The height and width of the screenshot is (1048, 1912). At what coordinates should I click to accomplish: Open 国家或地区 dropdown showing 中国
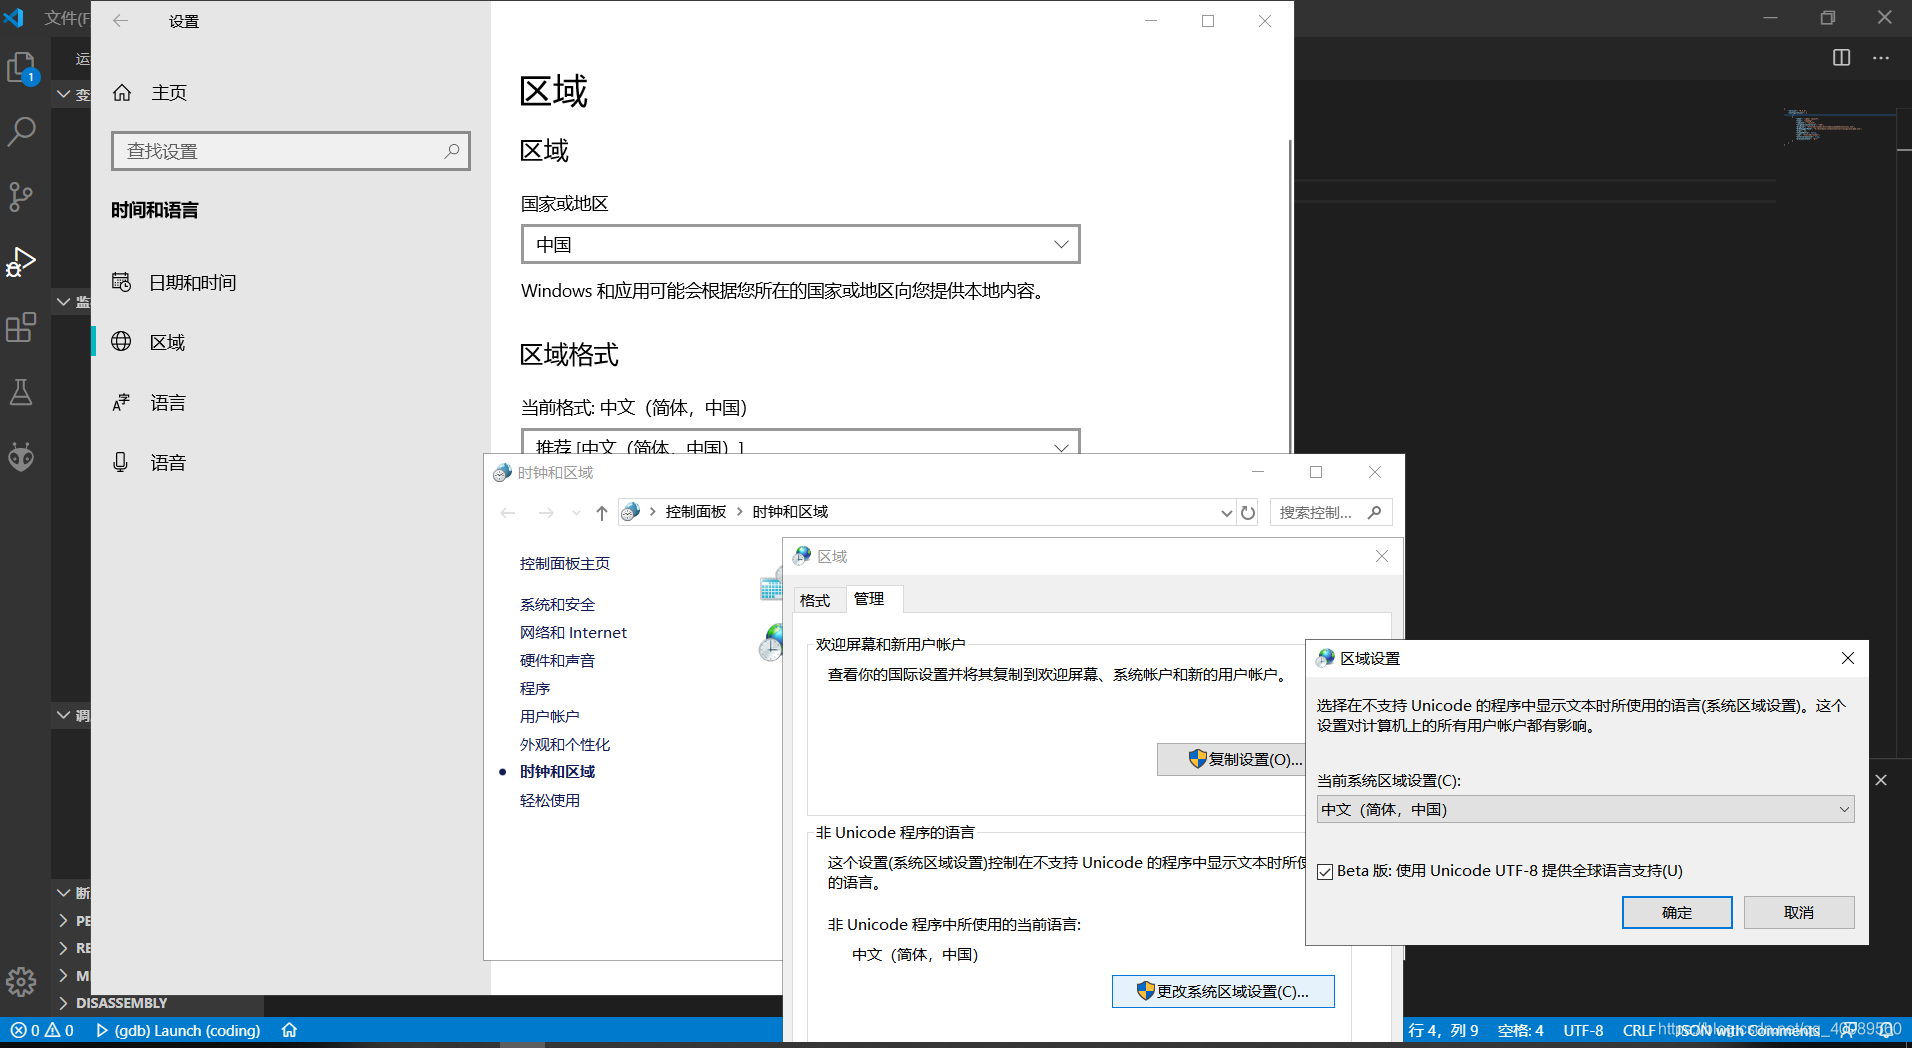click(801, 244)
